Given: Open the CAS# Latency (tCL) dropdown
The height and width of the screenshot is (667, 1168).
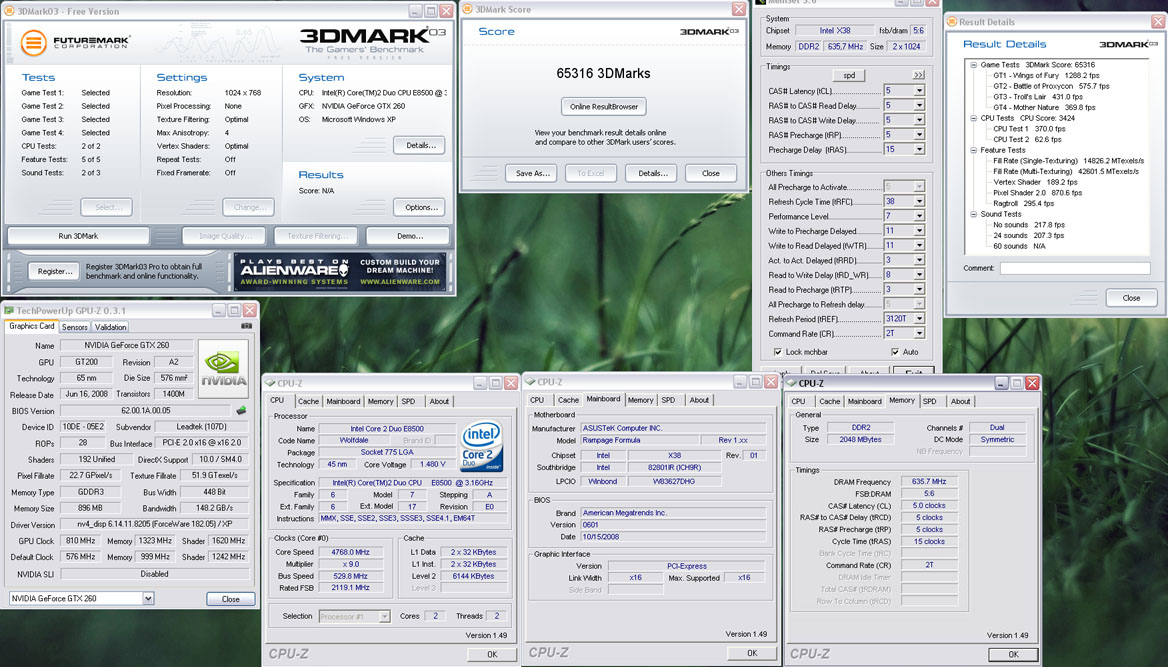Looking at the screenshot, I should (x=919, y=91).
